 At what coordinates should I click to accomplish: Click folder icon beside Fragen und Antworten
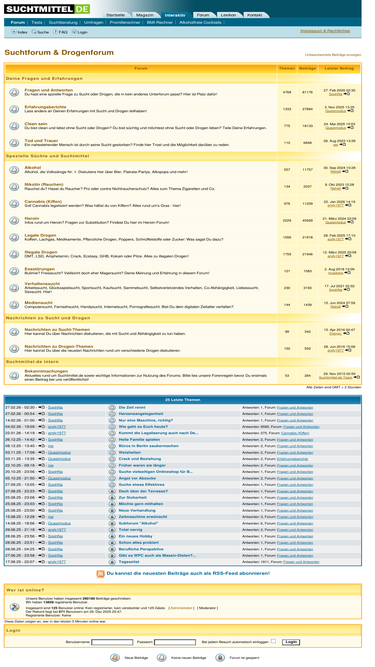coord(14,92)
